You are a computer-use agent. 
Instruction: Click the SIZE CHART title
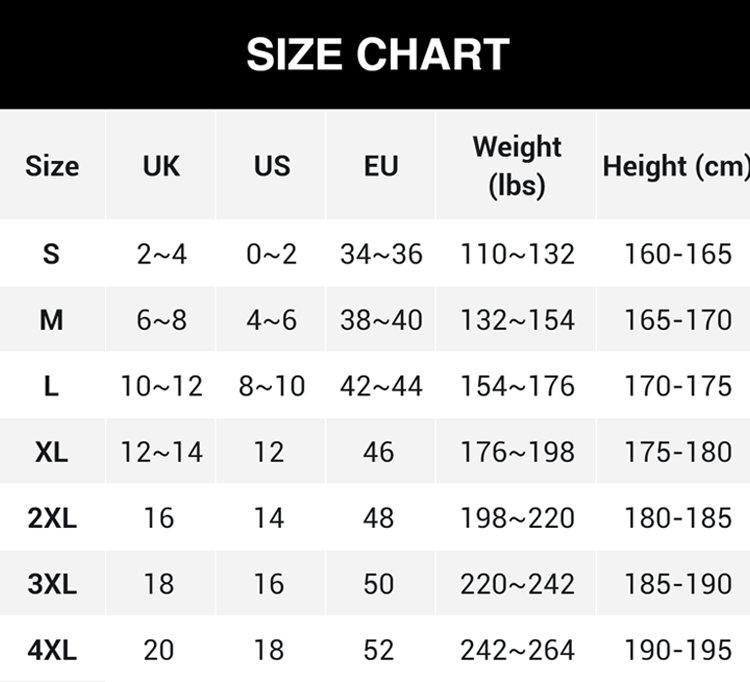377,54
